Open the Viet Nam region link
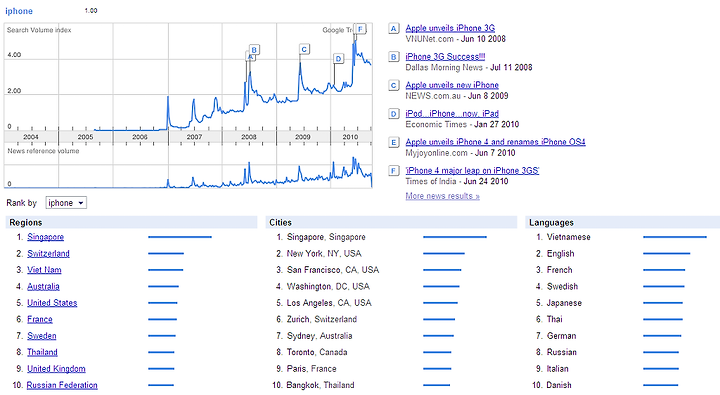This screenshot has width=720, height=395. tap(44, 270)
